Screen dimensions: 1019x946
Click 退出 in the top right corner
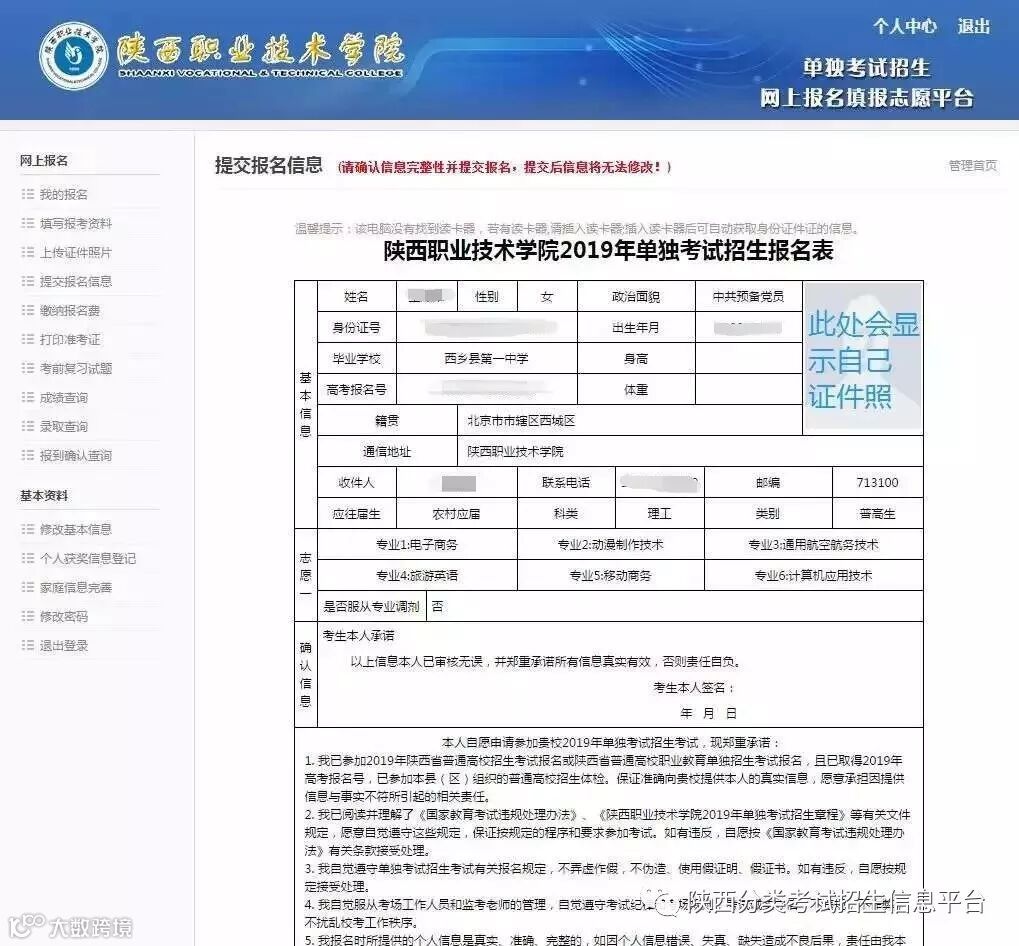[x=974, y=27]
